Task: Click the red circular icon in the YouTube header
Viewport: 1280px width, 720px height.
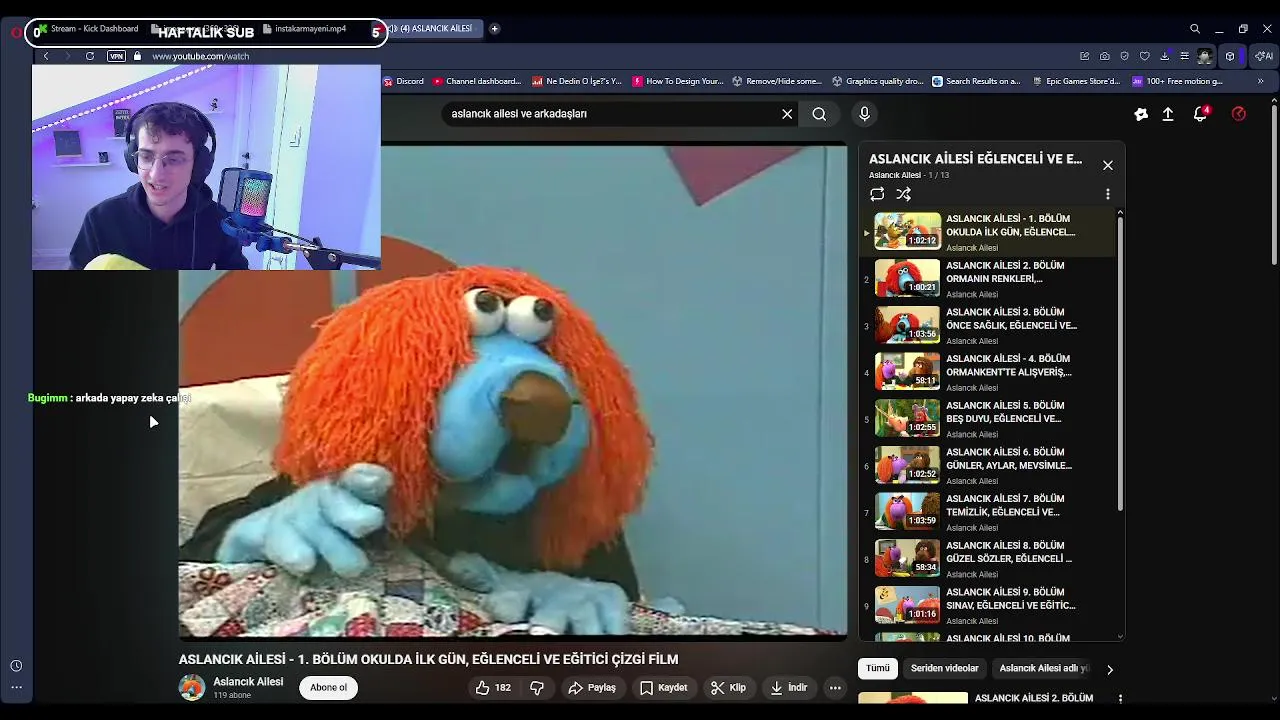Action: click(x=1239, y=114)
